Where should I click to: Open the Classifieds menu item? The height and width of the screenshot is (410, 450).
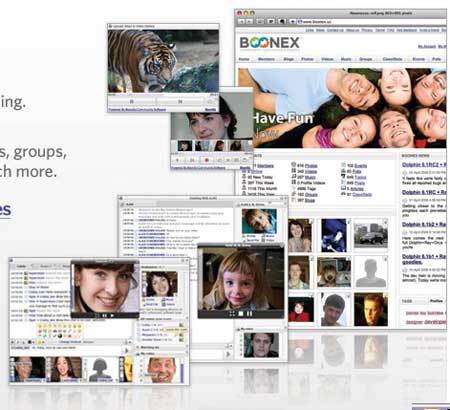[x=392, y=59]
